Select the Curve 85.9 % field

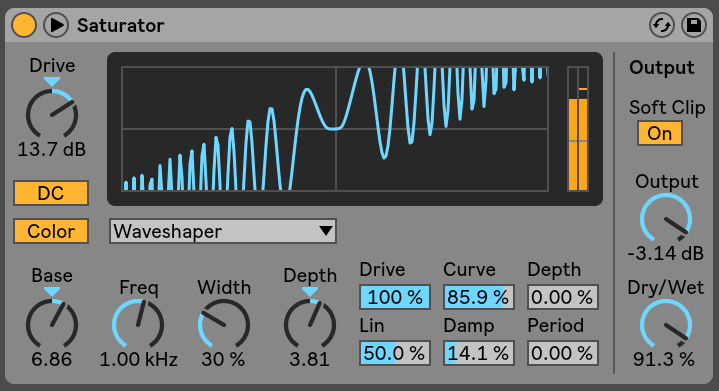[479, 297]
